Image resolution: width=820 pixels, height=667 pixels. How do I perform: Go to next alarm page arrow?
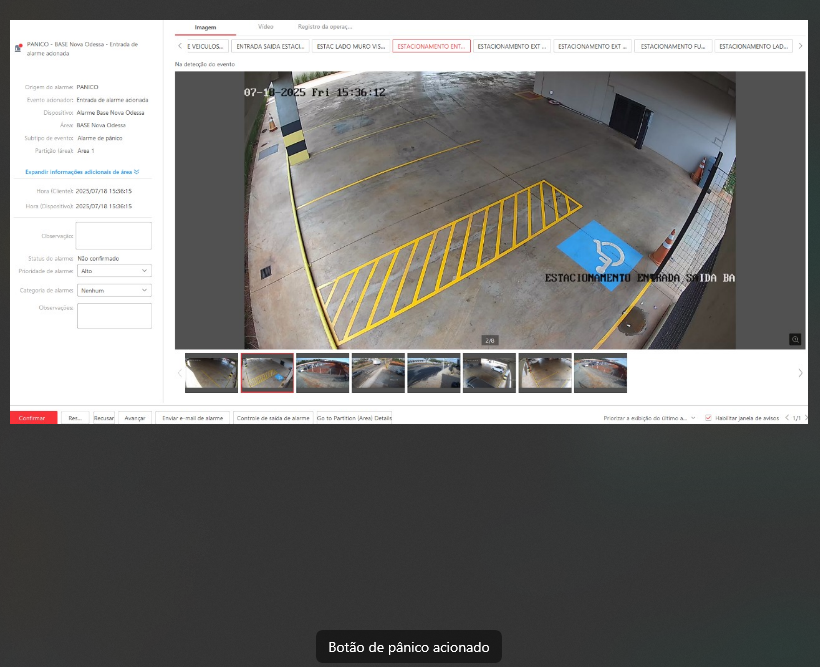tap(807, 417)
